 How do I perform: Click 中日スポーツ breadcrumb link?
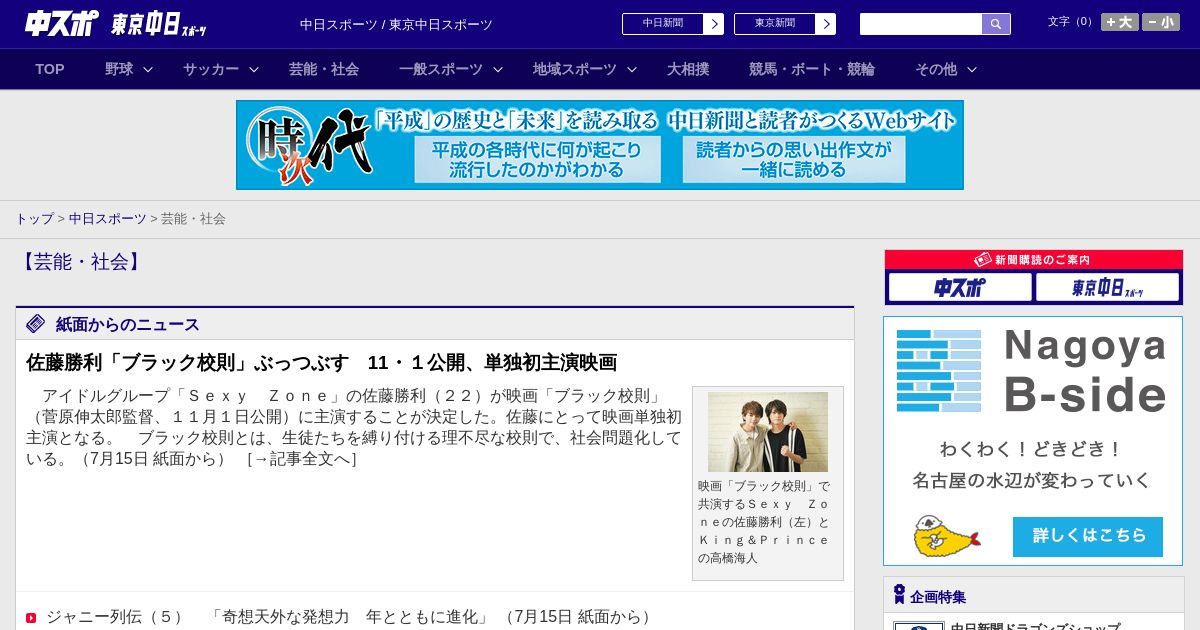click(108, 218)
